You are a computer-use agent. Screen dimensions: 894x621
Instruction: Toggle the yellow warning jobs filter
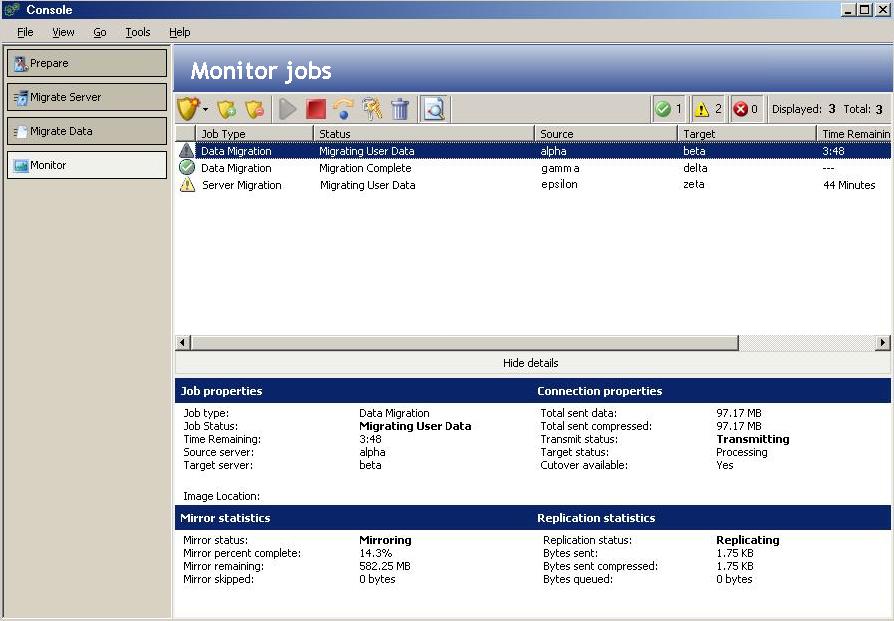(708, 109)
